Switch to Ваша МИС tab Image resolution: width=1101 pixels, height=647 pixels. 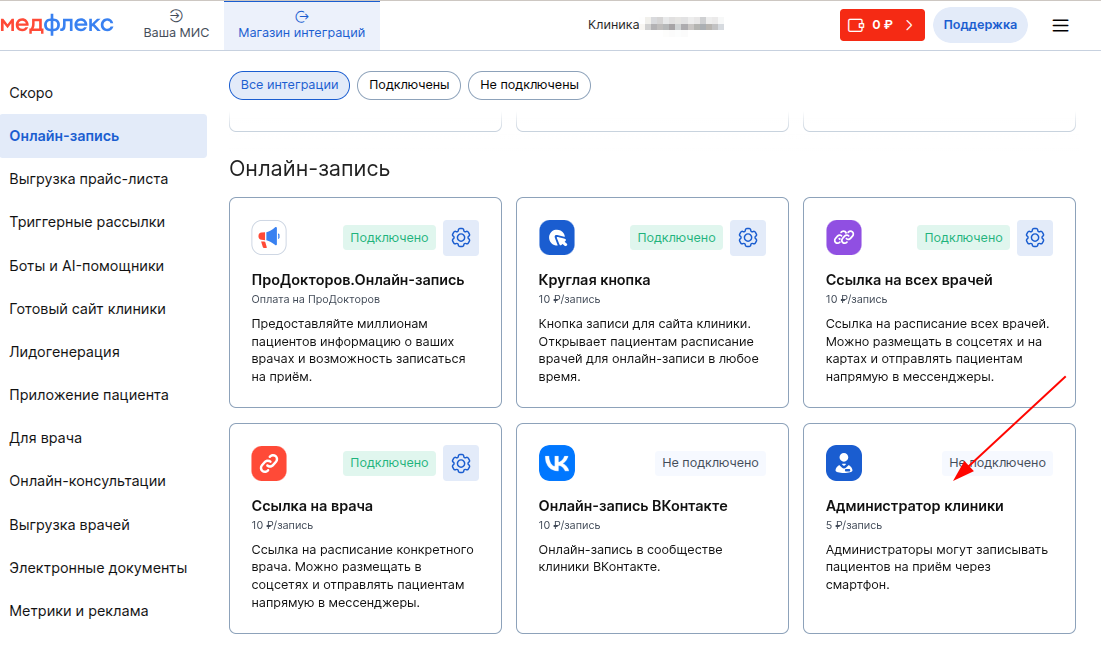point(176,25)
